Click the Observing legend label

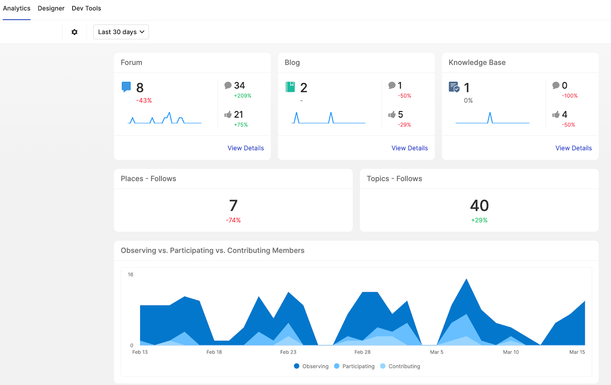coord(315,366)
